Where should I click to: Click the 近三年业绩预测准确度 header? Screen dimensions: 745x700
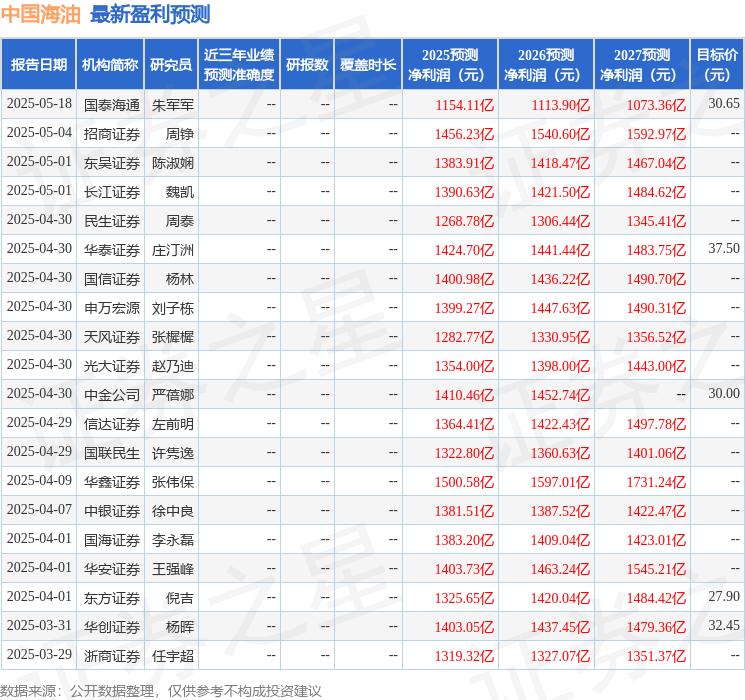[239, 65]
